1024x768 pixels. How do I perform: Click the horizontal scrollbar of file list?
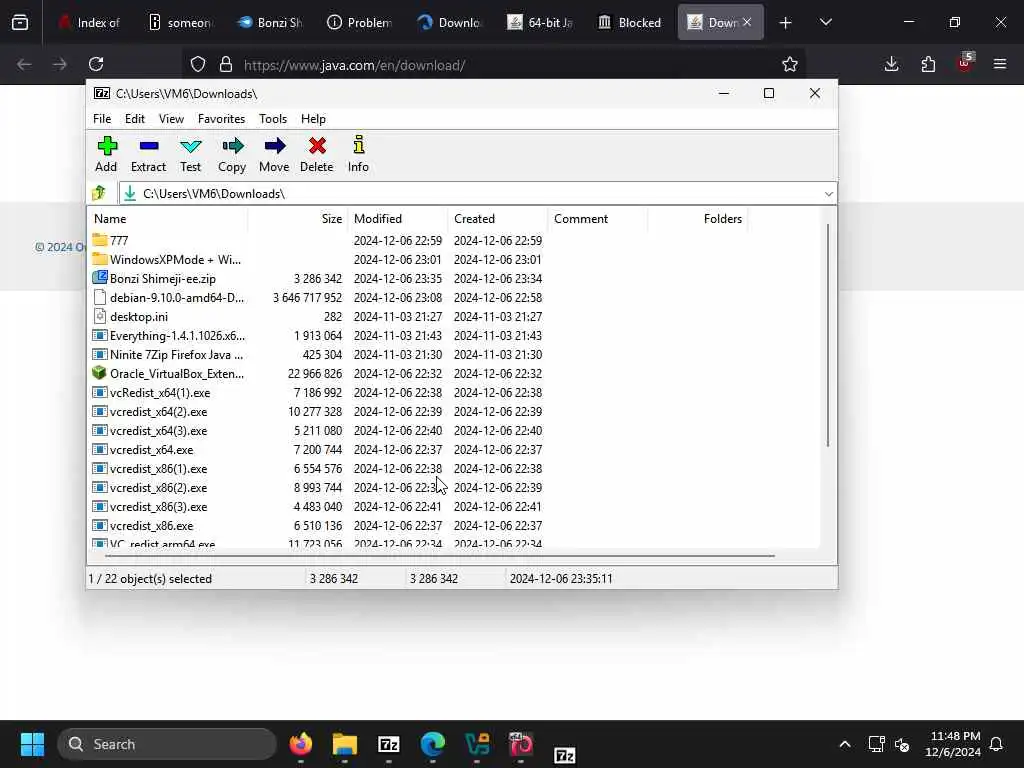tap(440, 556)
